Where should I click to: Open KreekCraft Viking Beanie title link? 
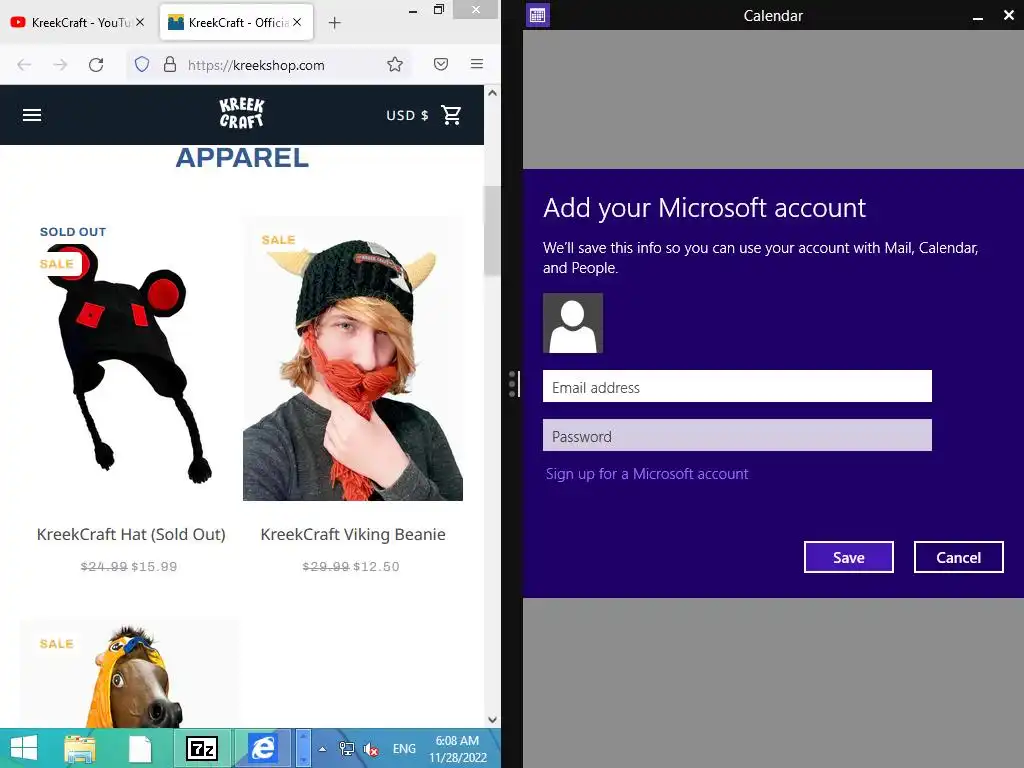click(353, 534)
